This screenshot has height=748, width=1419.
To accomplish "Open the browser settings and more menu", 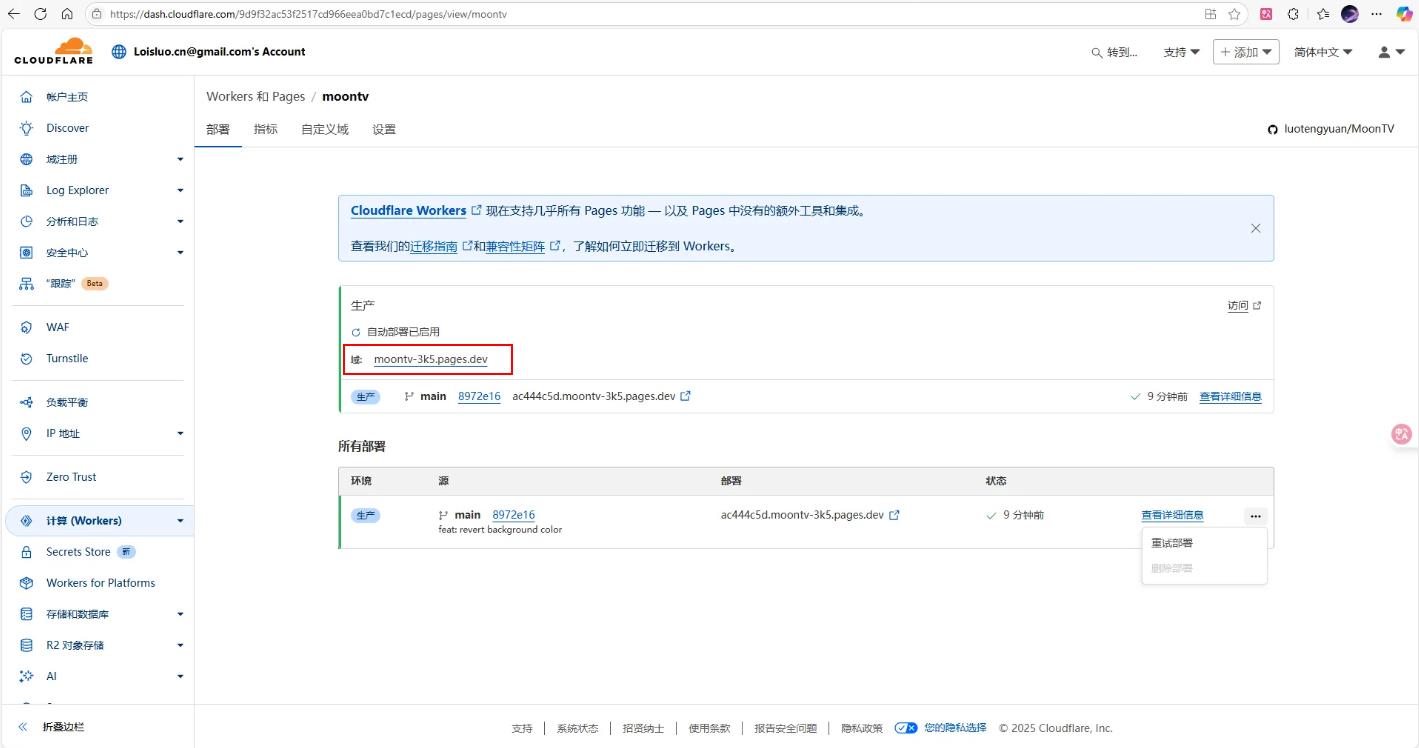I will coord(1377,14).
